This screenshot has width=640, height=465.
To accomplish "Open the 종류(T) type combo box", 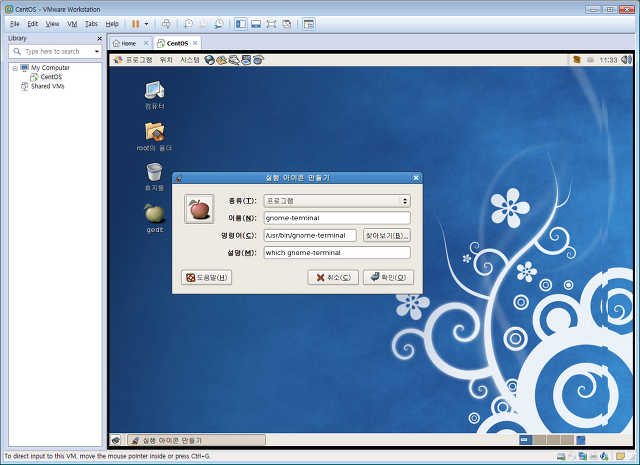I will 337,201.
